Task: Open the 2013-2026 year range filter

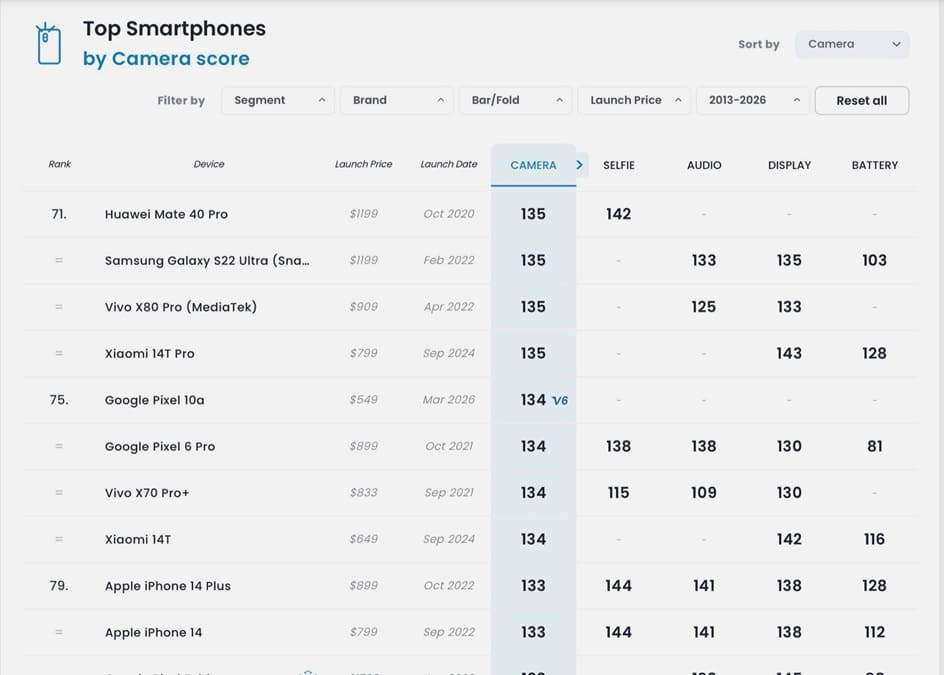Action: click(x=752, y=100)
